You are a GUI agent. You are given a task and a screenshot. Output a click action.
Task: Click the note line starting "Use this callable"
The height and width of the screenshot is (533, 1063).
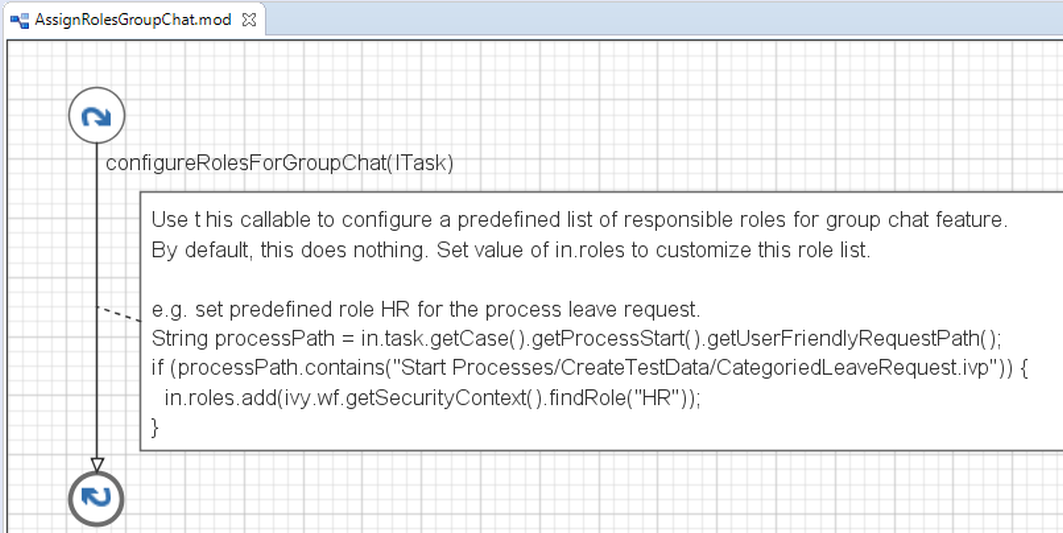click(578, 219)
